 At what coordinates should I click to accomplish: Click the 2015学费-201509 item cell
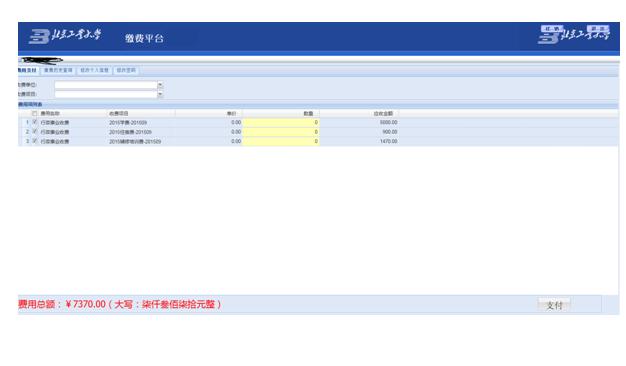click(128, 123)
